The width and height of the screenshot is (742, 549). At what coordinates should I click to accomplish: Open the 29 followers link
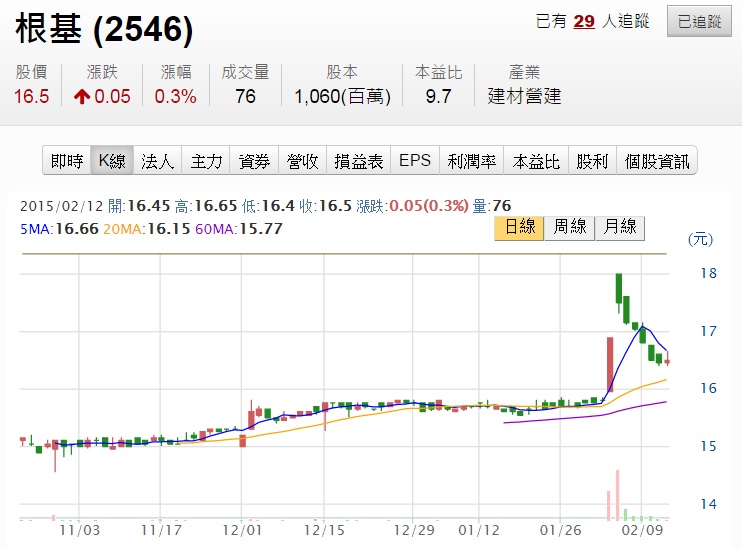[x=584, y=21]
